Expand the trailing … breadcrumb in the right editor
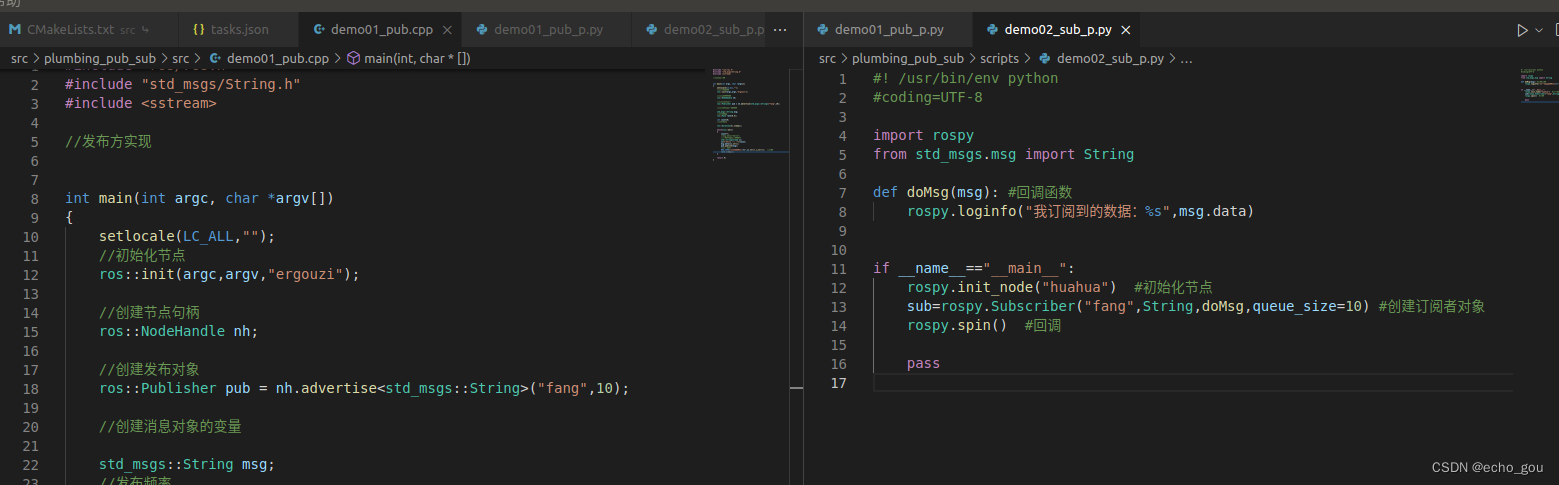This screenshot has width=1559, height=485. tap(1186, 59)
